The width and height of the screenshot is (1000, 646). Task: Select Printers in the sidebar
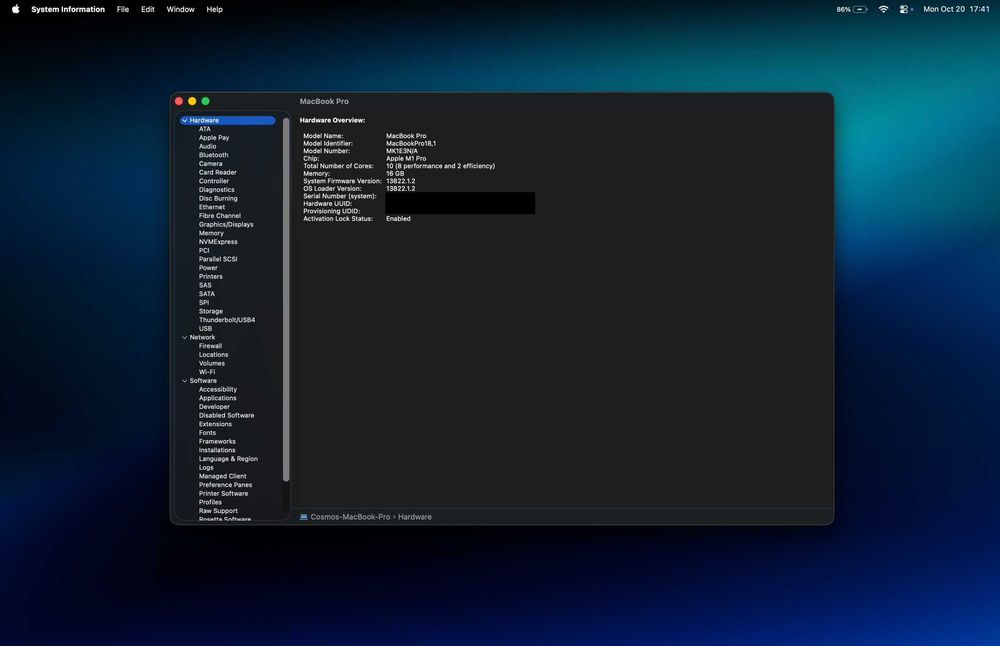[210, 277]
